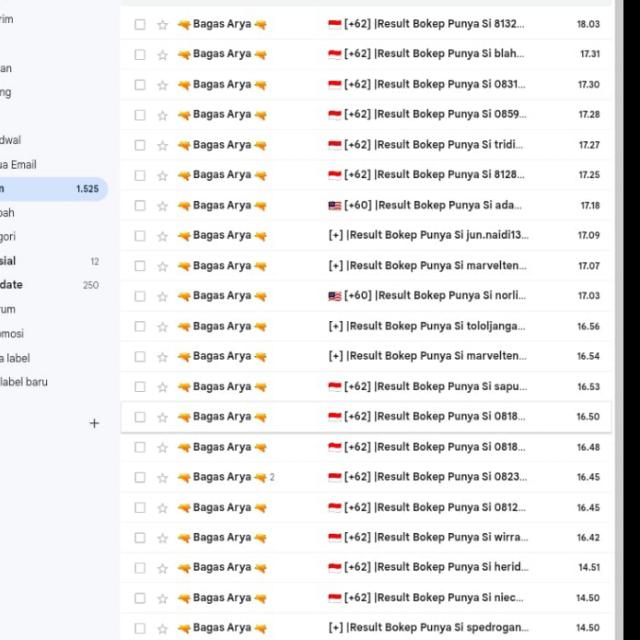640x640 pixels.
Task: Click the 'label baru' link in sidebar
Action: pyautogui.click(x=24, y=382)
